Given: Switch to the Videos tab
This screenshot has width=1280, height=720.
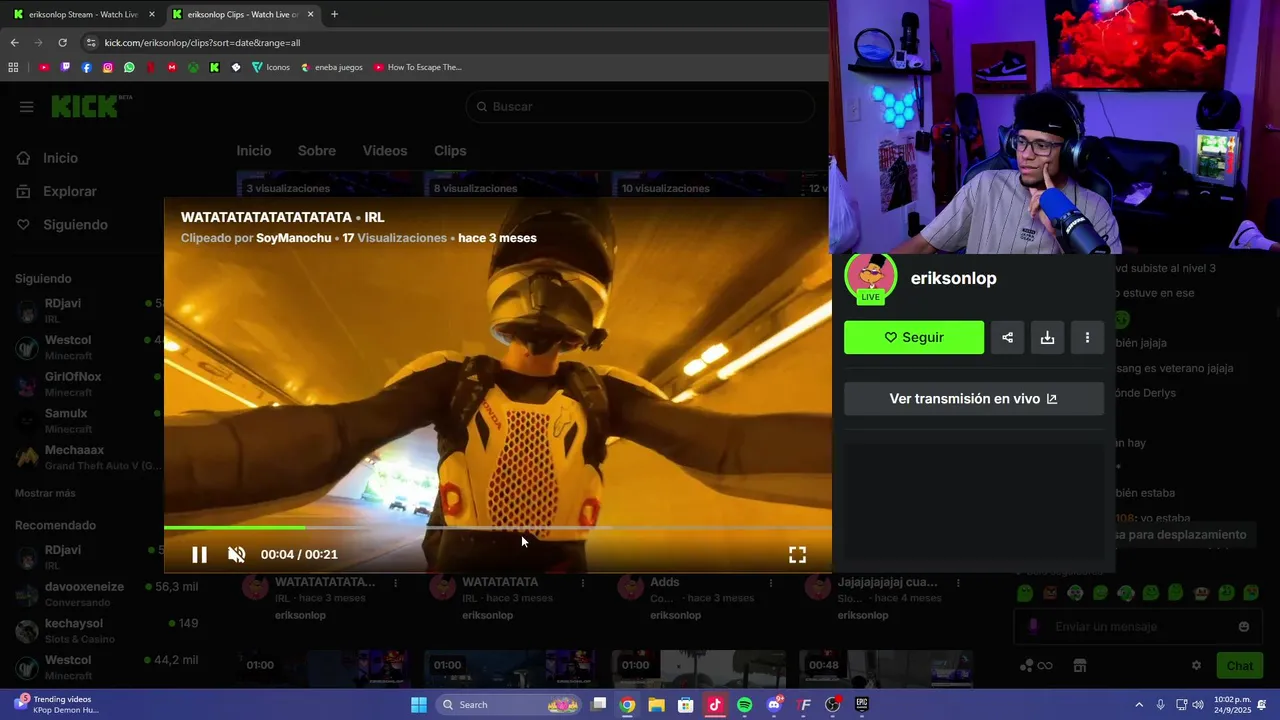Looking at the screenshot, I should [x=385, y=150].
